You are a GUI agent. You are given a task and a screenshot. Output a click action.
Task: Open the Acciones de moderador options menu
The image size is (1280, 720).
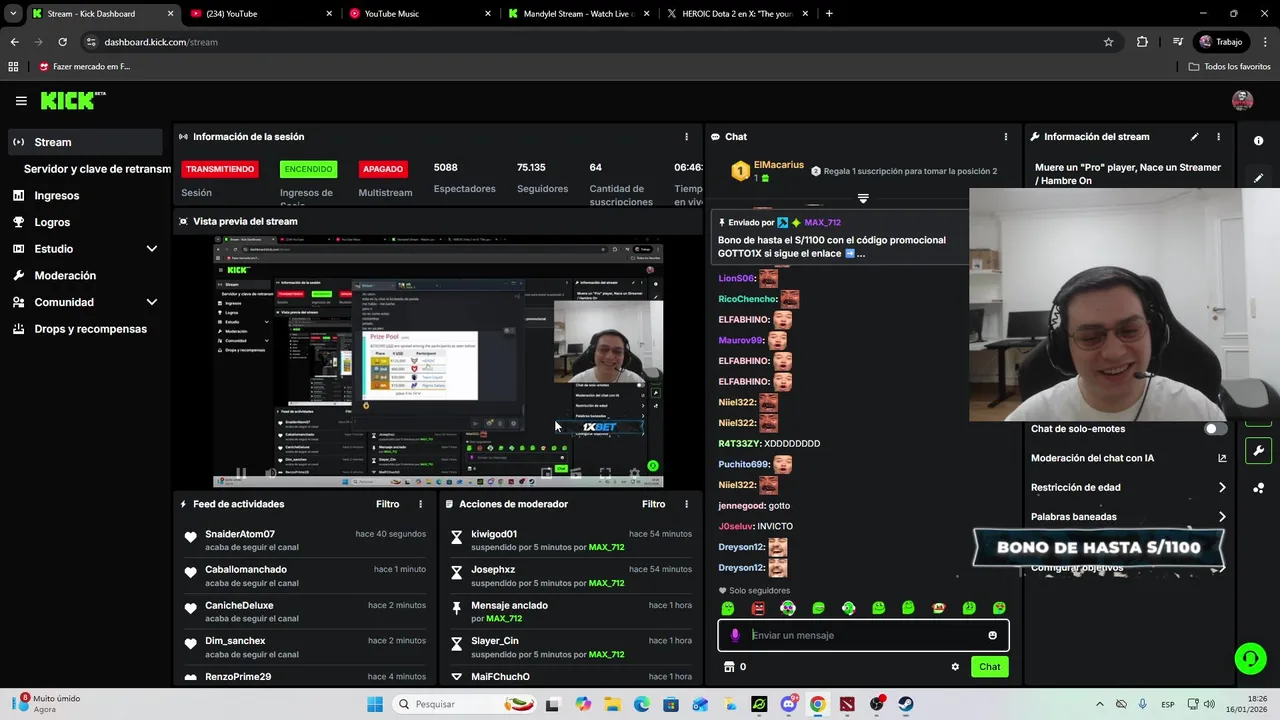686,505
